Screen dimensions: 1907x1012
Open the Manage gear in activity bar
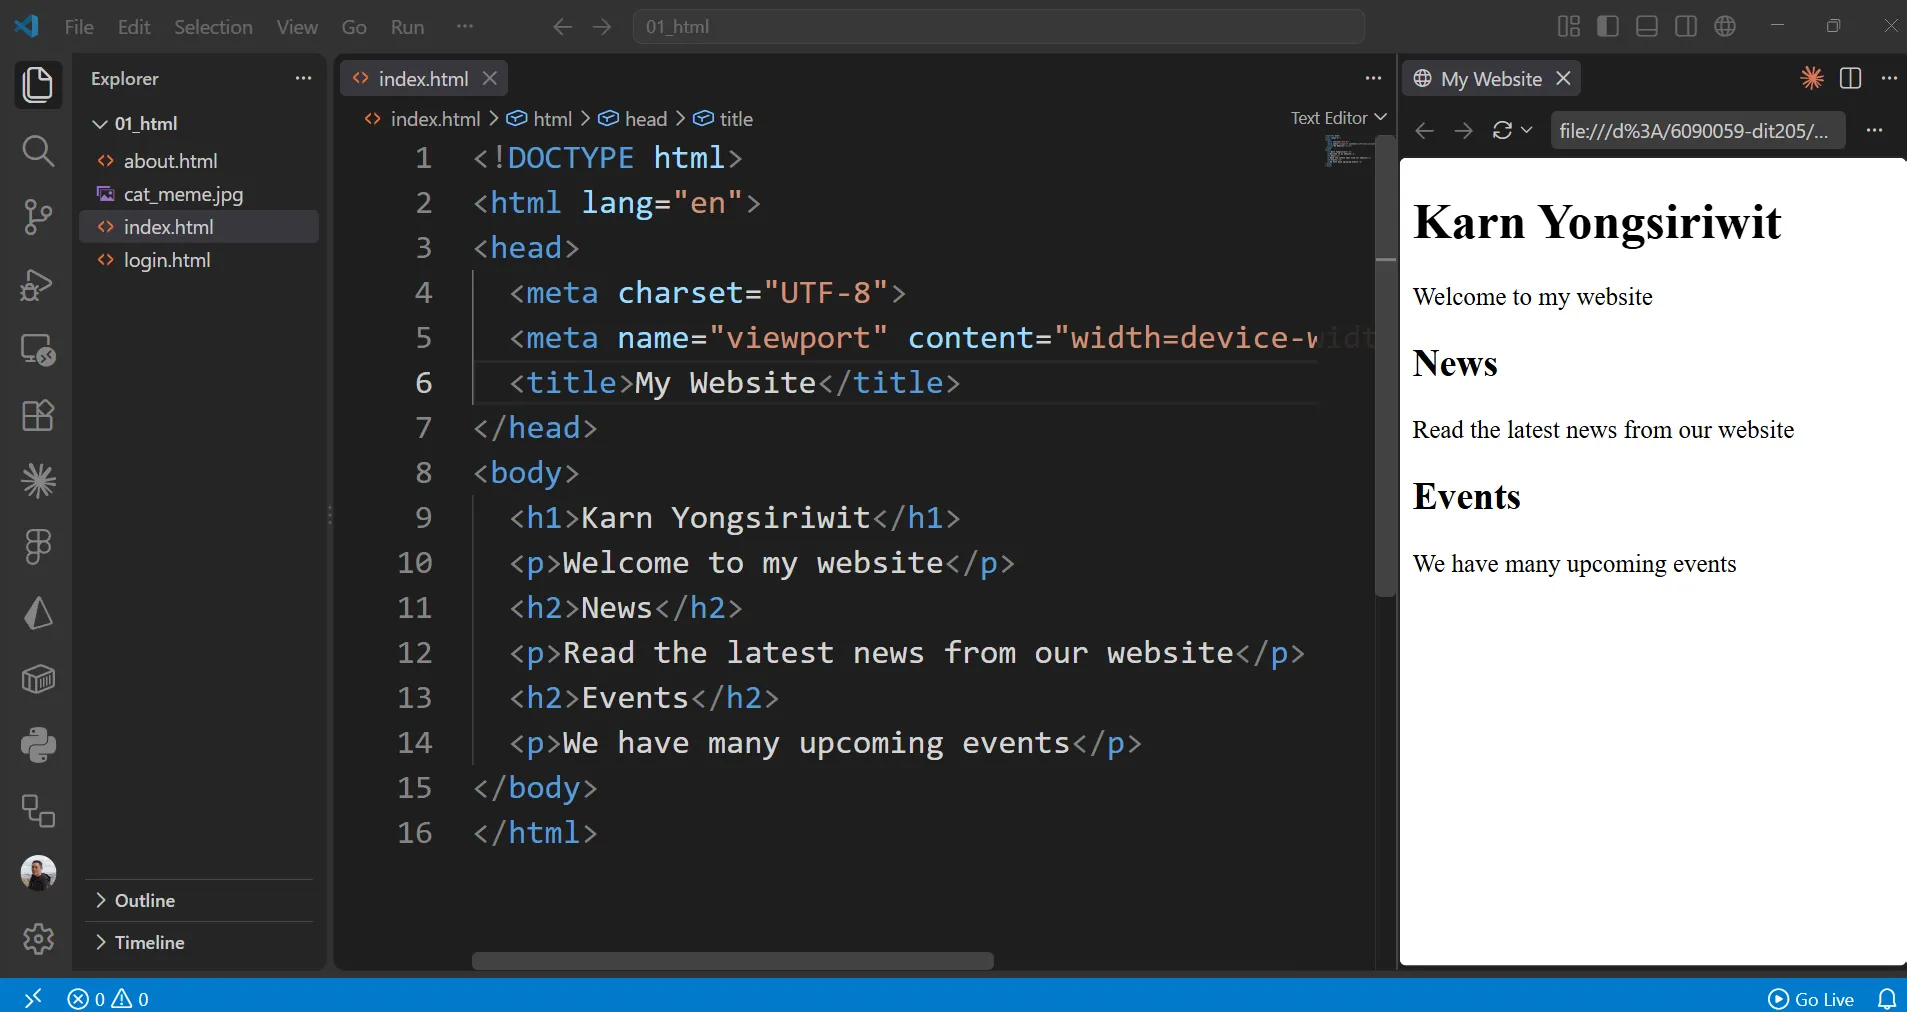tap(38, 939)
